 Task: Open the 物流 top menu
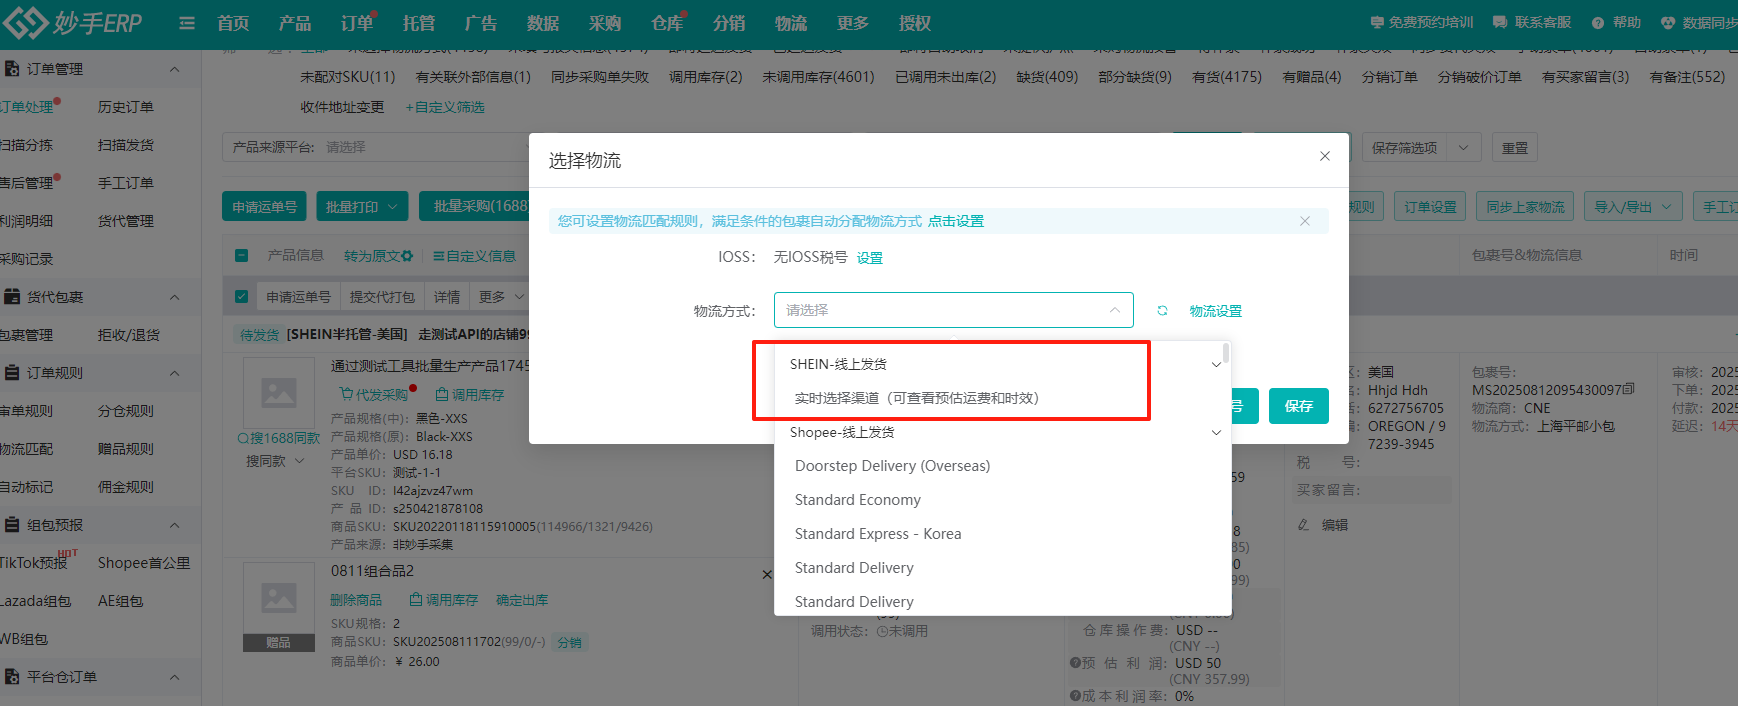791,23
